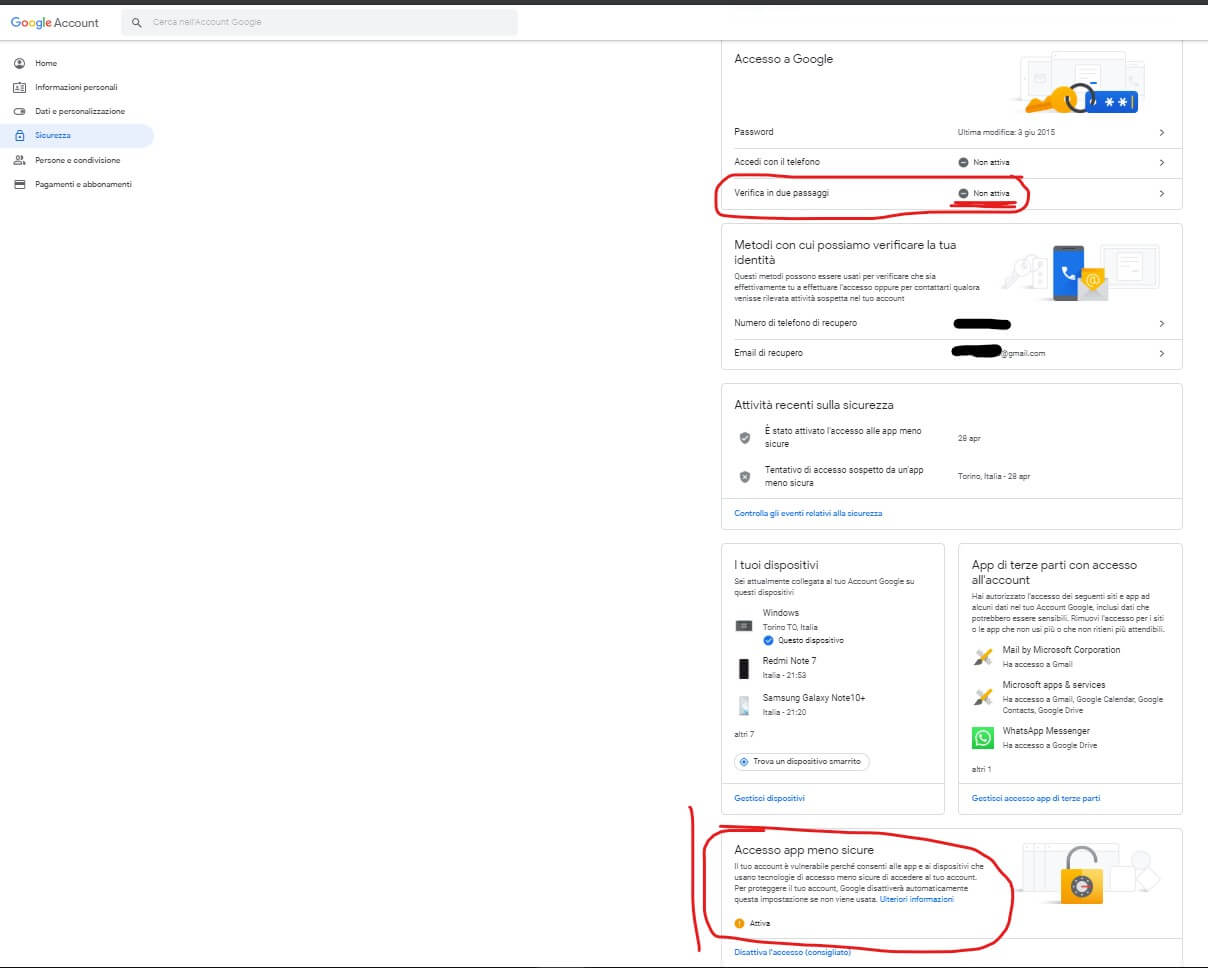The image size is (1208, 968).
Task: Open the Password row chevron
Action: click(1161, 132)
